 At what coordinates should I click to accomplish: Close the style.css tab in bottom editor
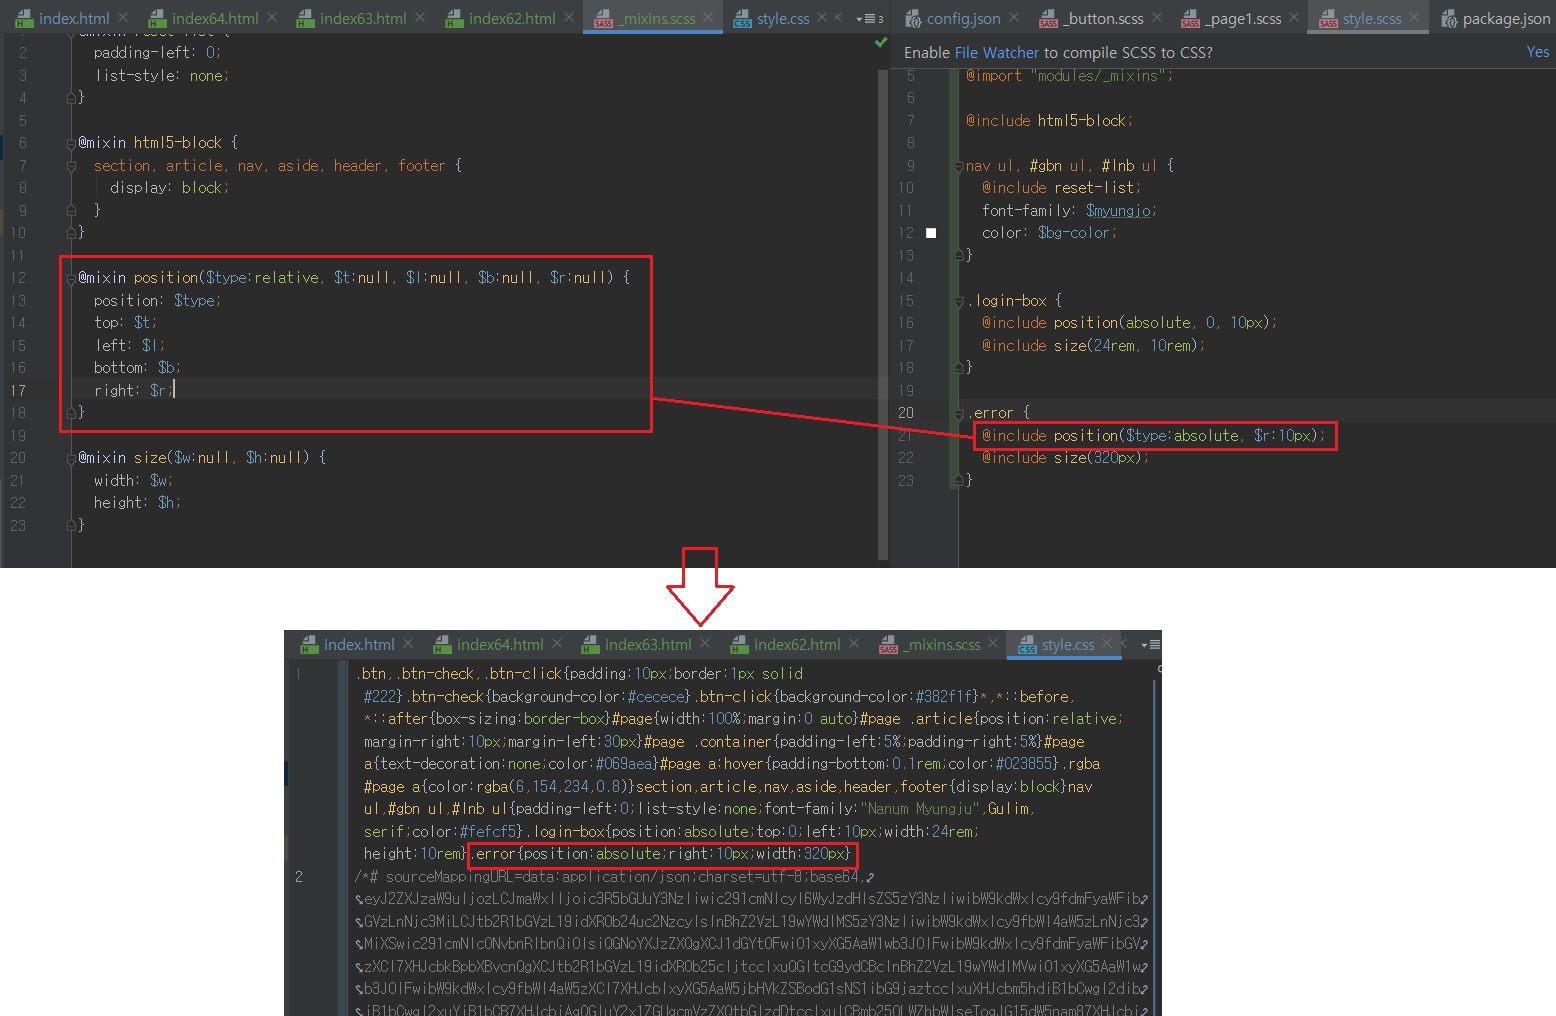1107,644
